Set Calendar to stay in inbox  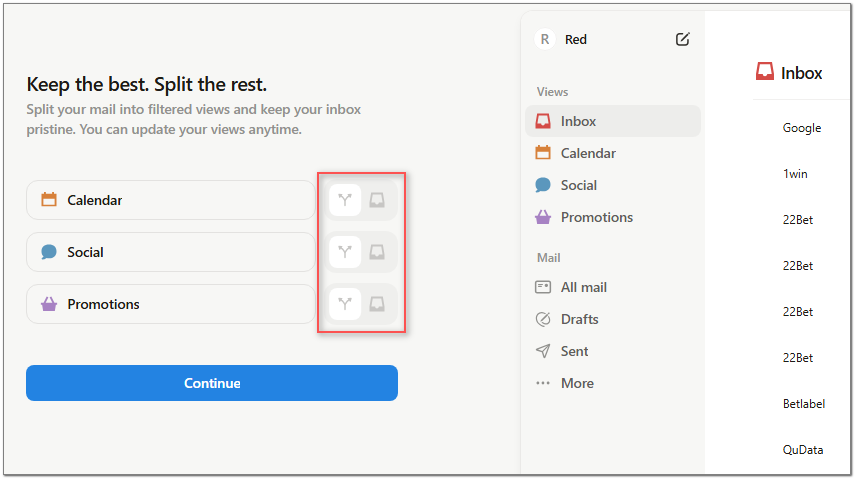tap(377, 200)
